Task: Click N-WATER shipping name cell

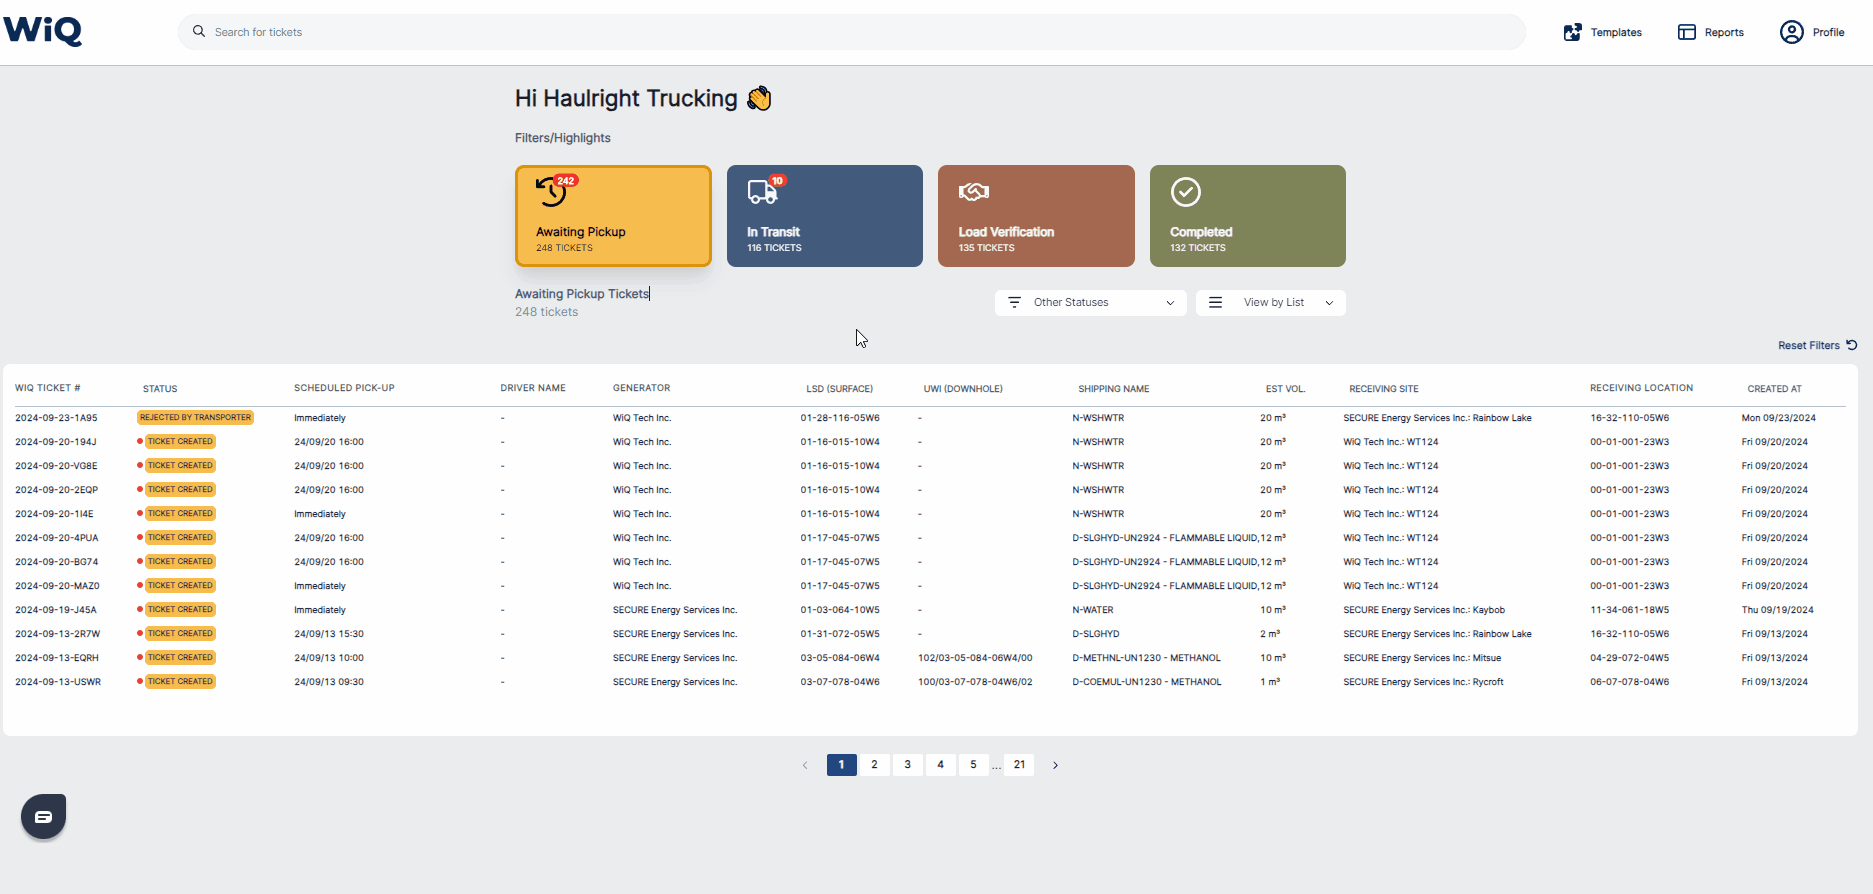Action: 1093,610
